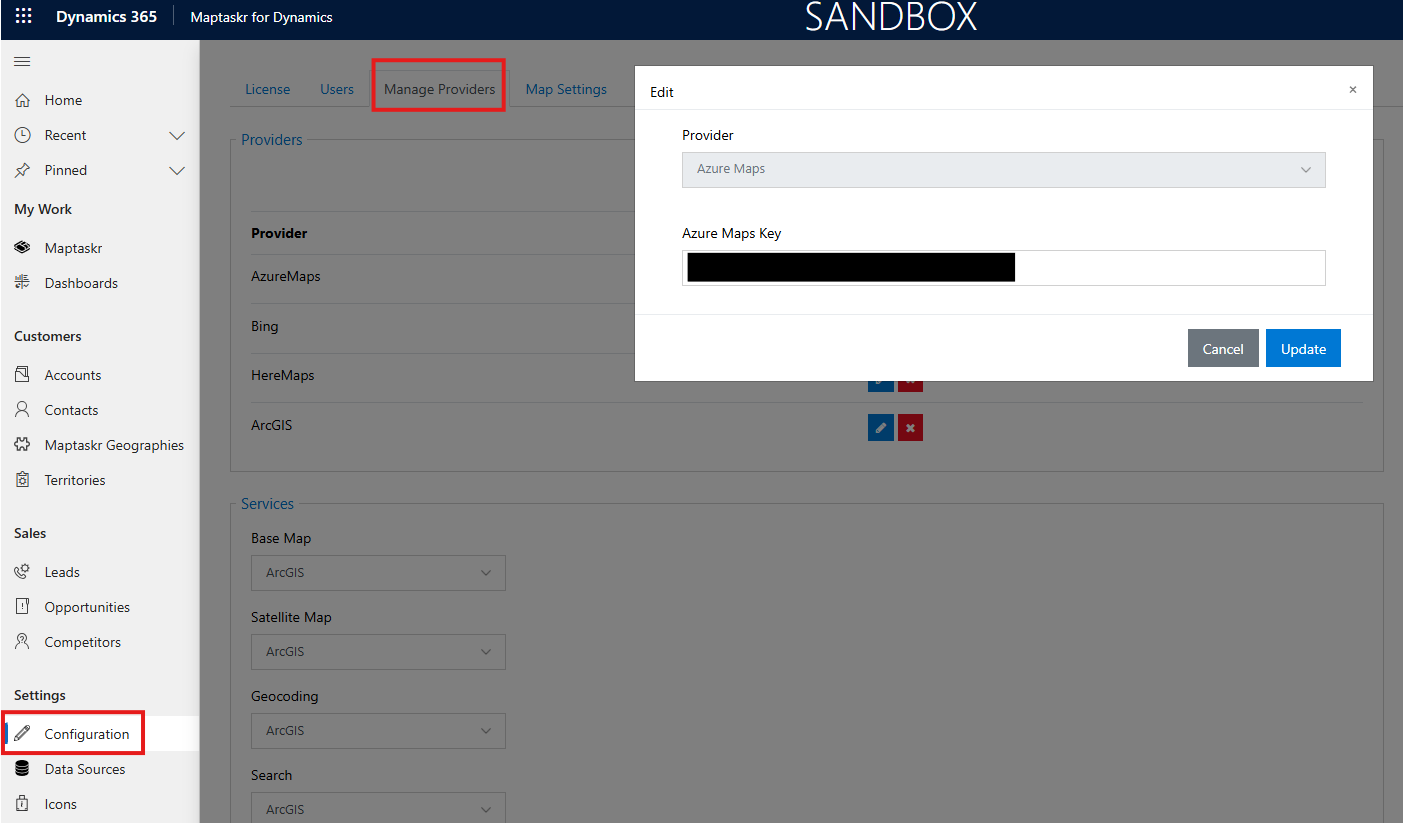The width and height of the screenshot is (1403, 823).
Task: Click the Update button
Action: tap(1303, 348)
